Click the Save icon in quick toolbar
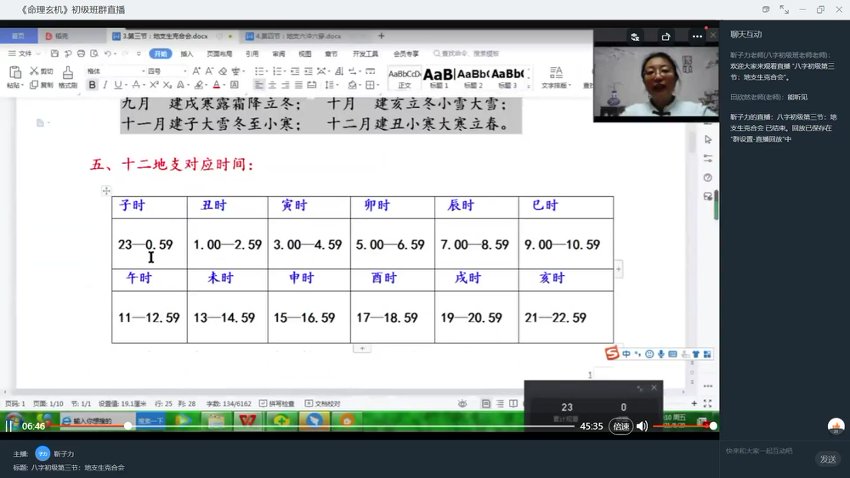Viewport: 850px width, 478px height. point(54,53)
